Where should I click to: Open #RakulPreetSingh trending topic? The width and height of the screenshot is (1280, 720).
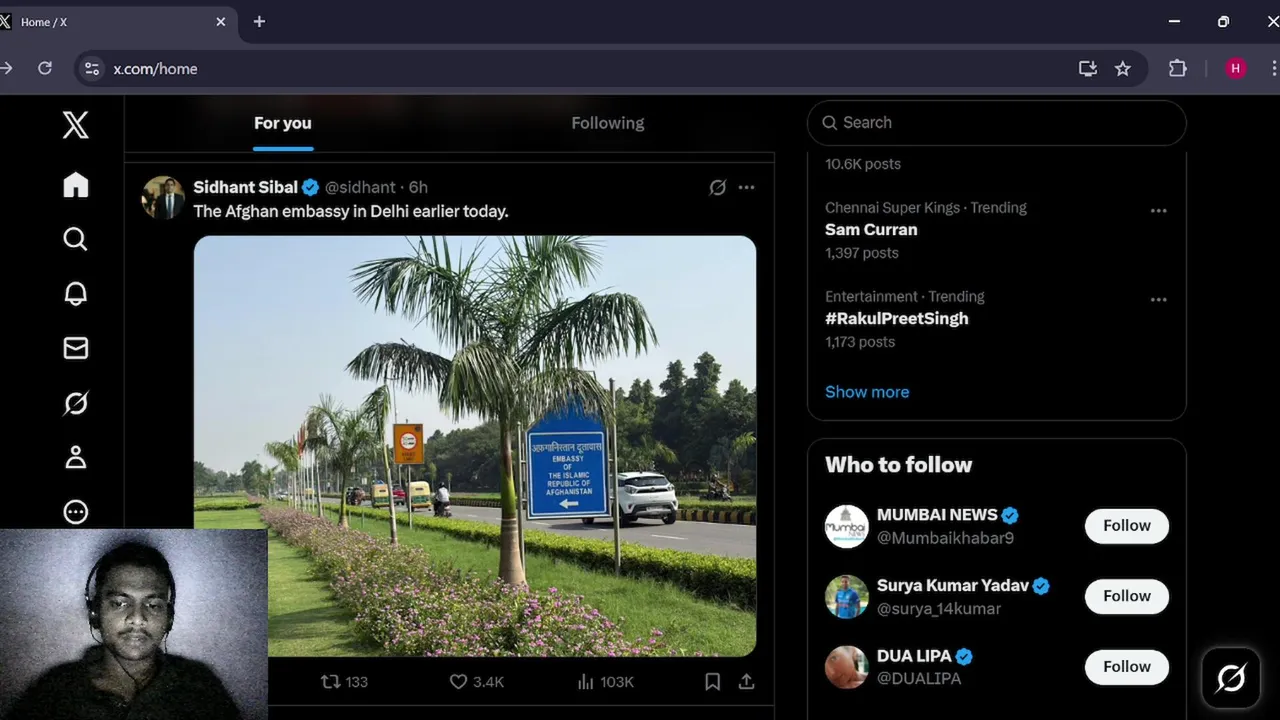(x=896, y=319)
